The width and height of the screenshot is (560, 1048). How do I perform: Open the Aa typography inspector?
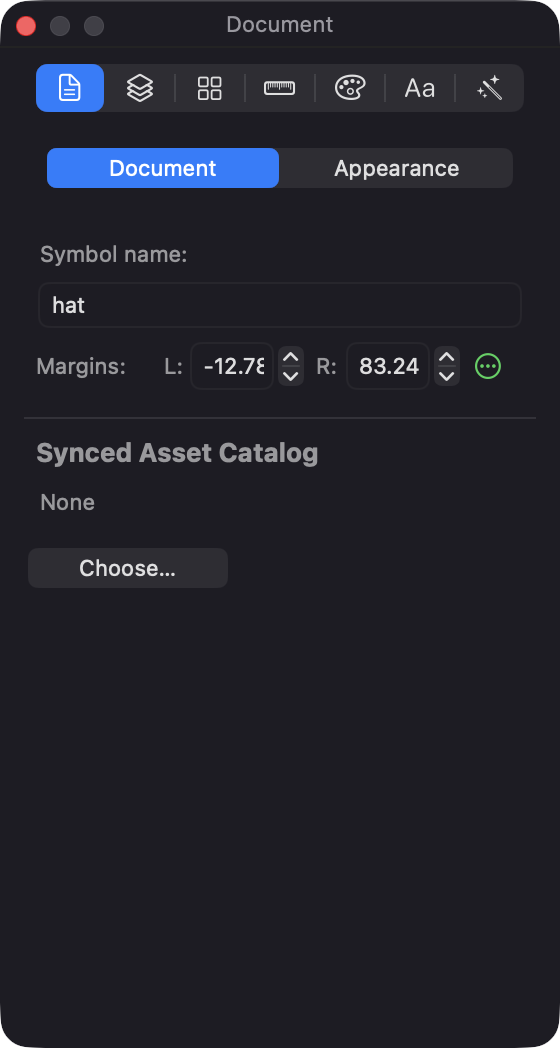[x=420, y=88]
